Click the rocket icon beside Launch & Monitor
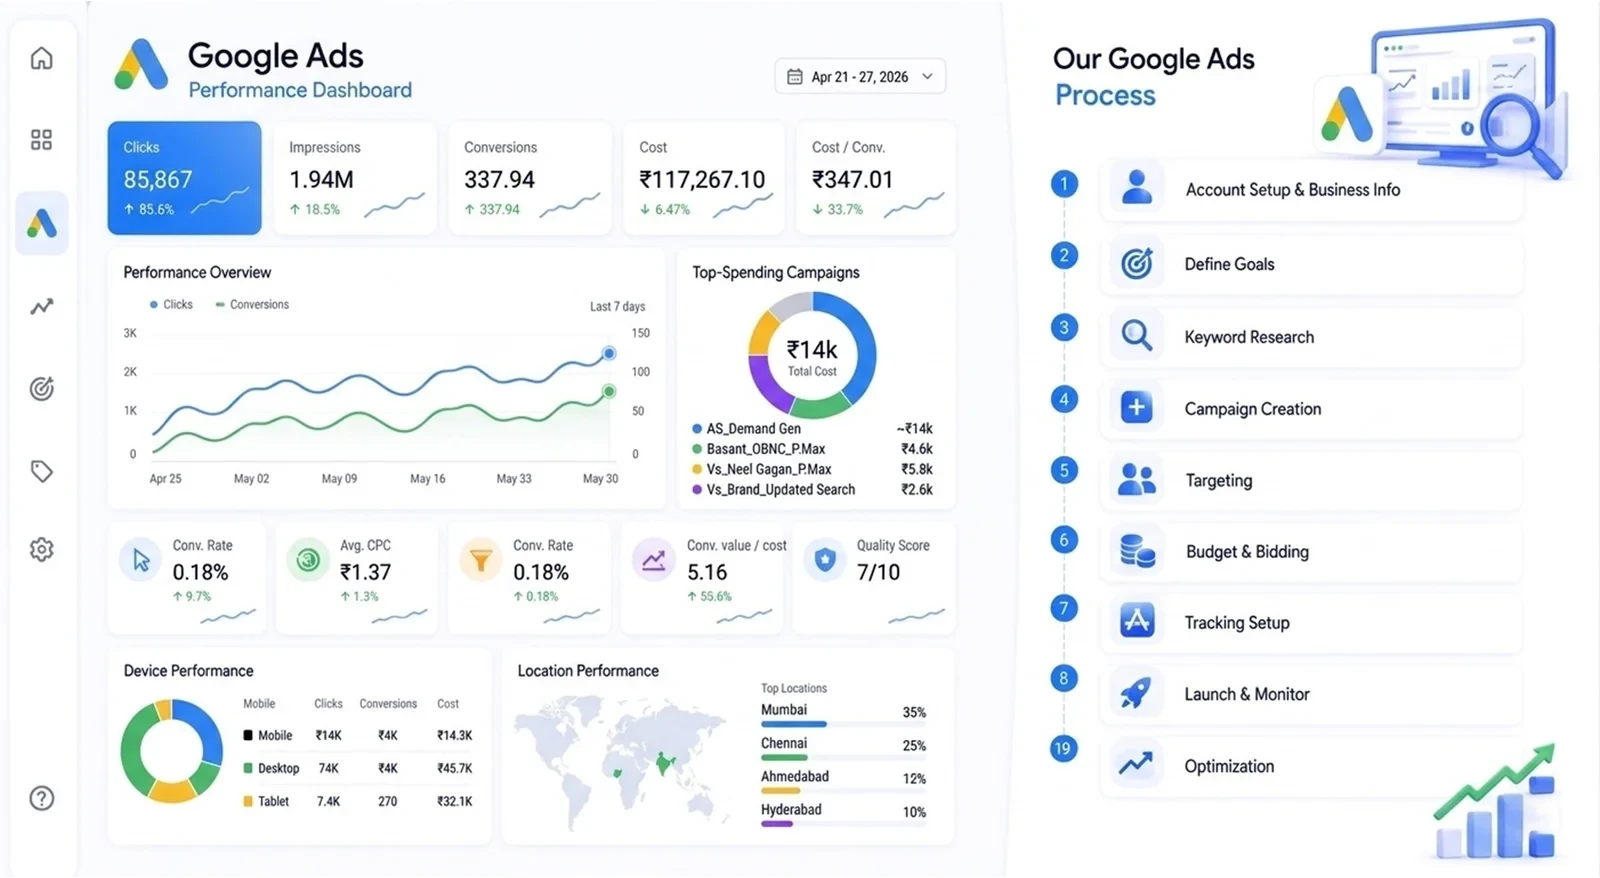The image size is (1600, 878). [1136, 693]
